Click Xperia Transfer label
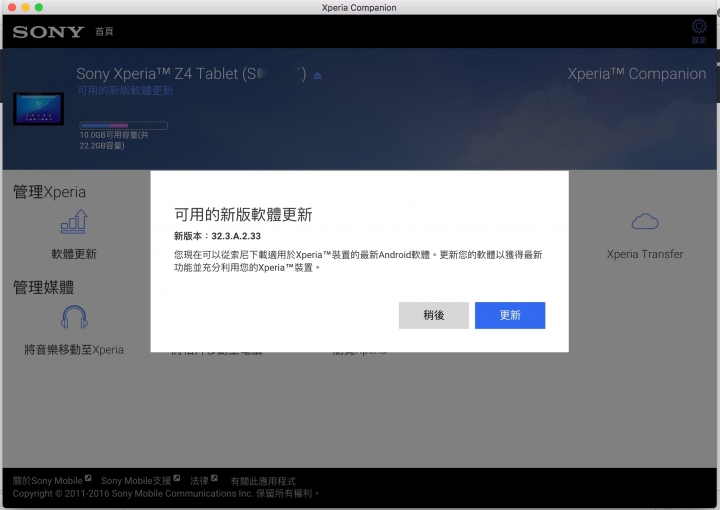 pyautogui.click(x=645, y=254)
